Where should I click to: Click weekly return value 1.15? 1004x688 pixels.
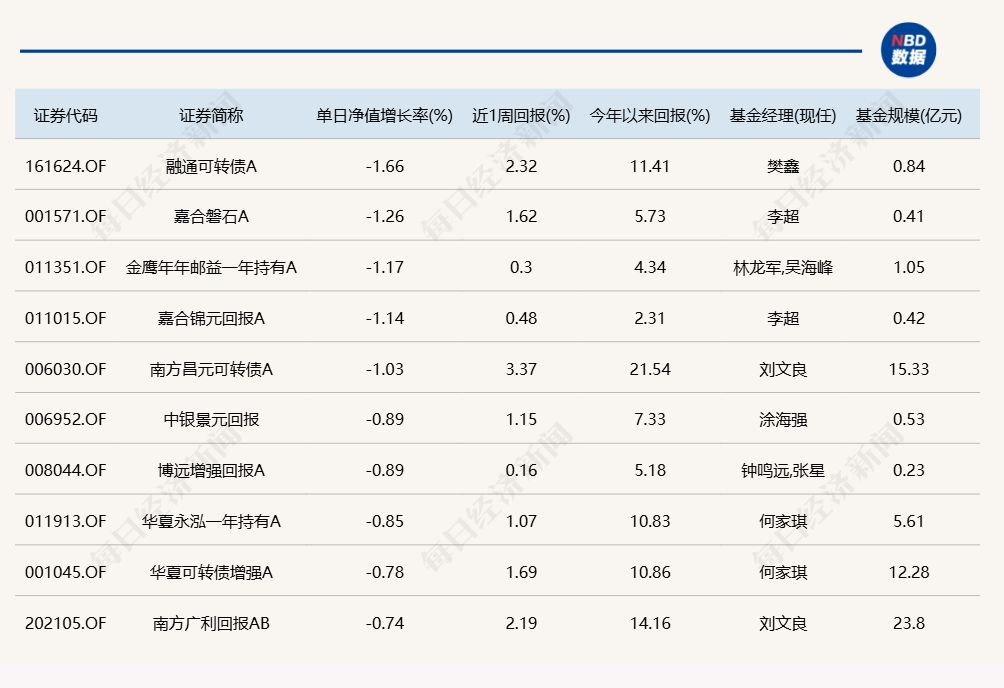pos(521,419)
